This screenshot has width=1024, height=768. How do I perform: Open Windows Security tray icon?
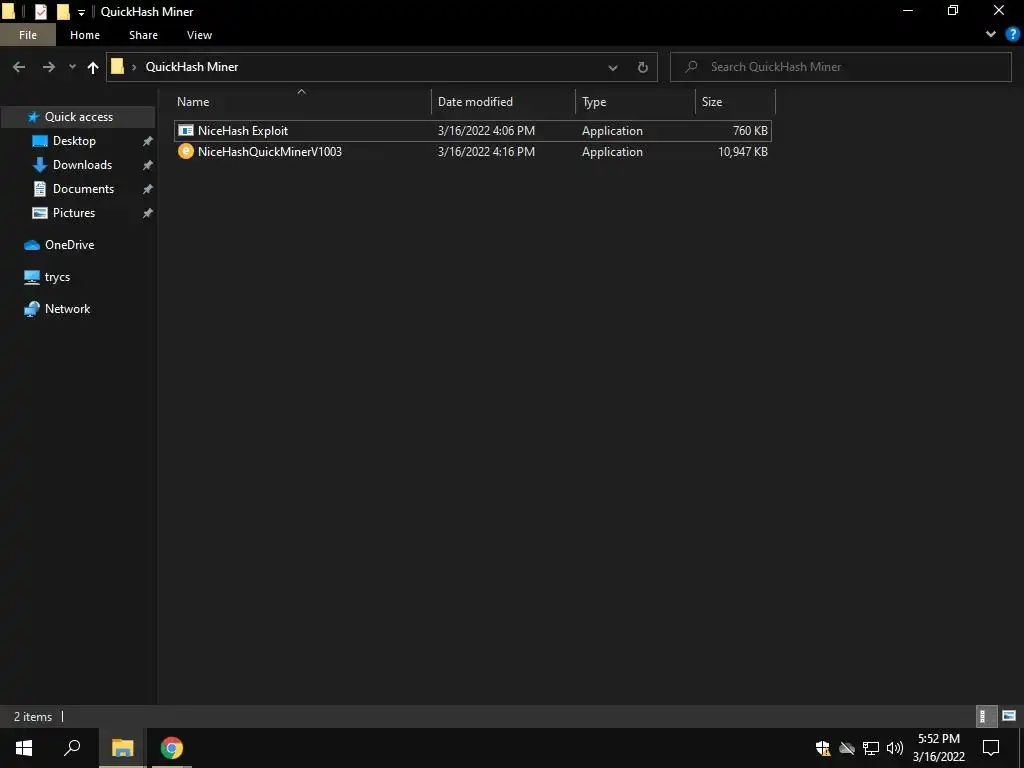(823, 748)
